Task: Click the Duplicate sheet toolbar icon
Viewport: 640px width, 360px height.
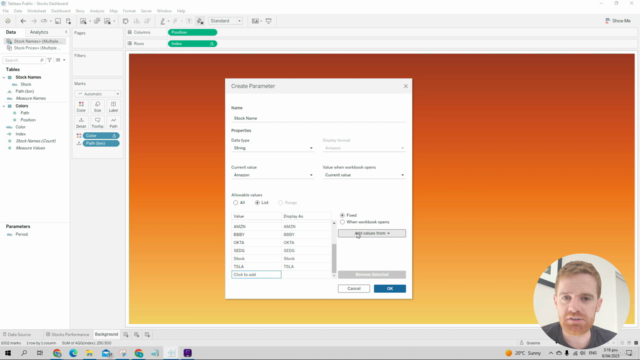Action: click(x=97, y=21)
